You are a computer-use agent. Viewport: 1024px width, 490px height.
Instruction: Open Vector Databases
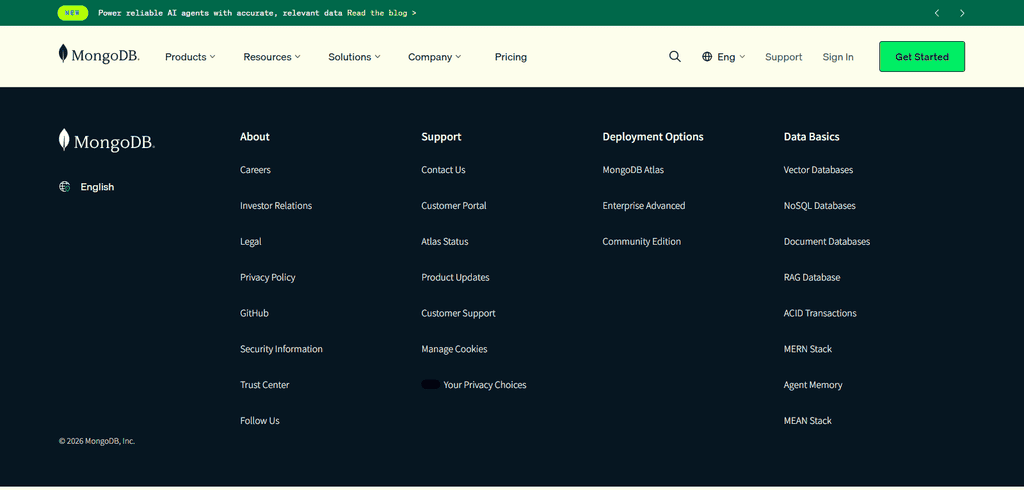(818, 170)
